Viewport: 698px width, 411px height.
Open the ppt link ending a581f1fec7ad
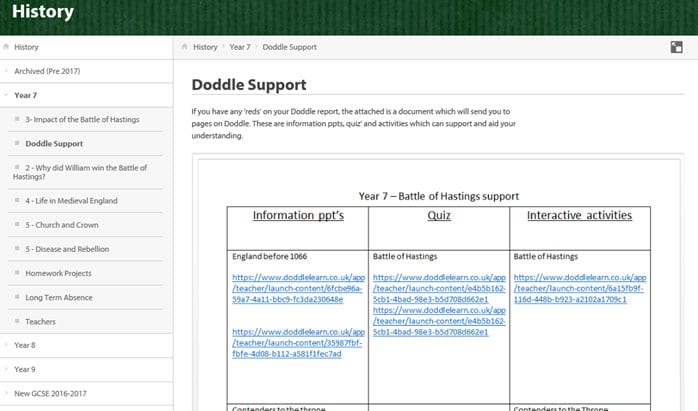(x=298, y=343)
